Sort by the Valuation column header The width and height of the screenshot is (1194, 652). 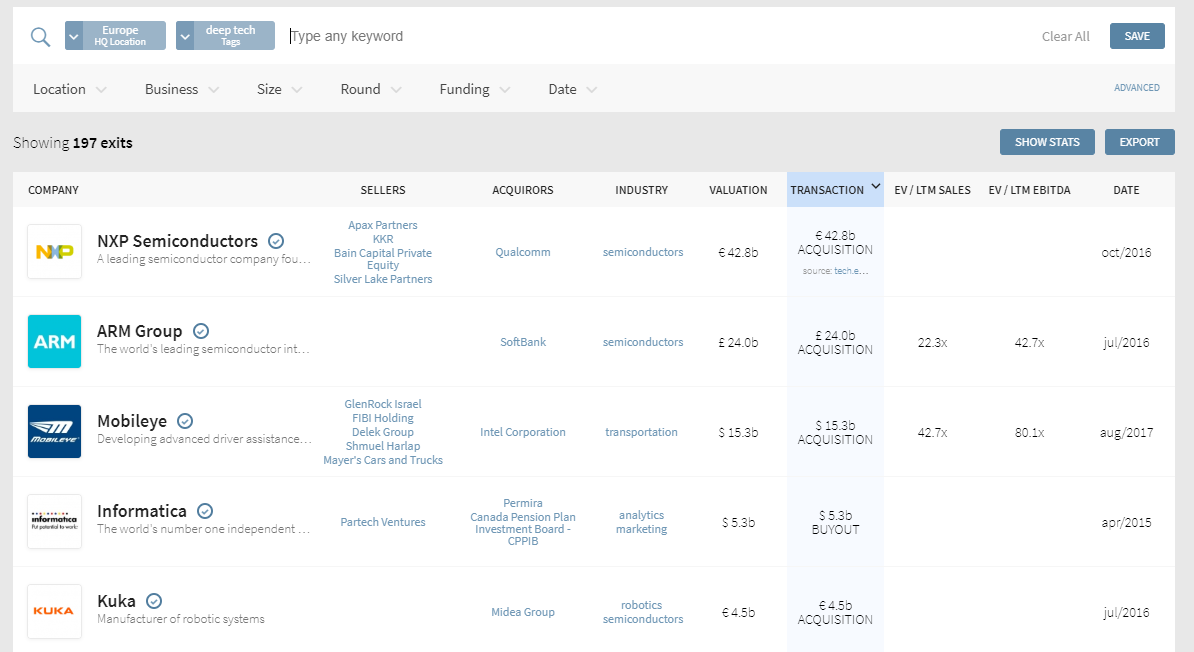click(x=738, y=190)
